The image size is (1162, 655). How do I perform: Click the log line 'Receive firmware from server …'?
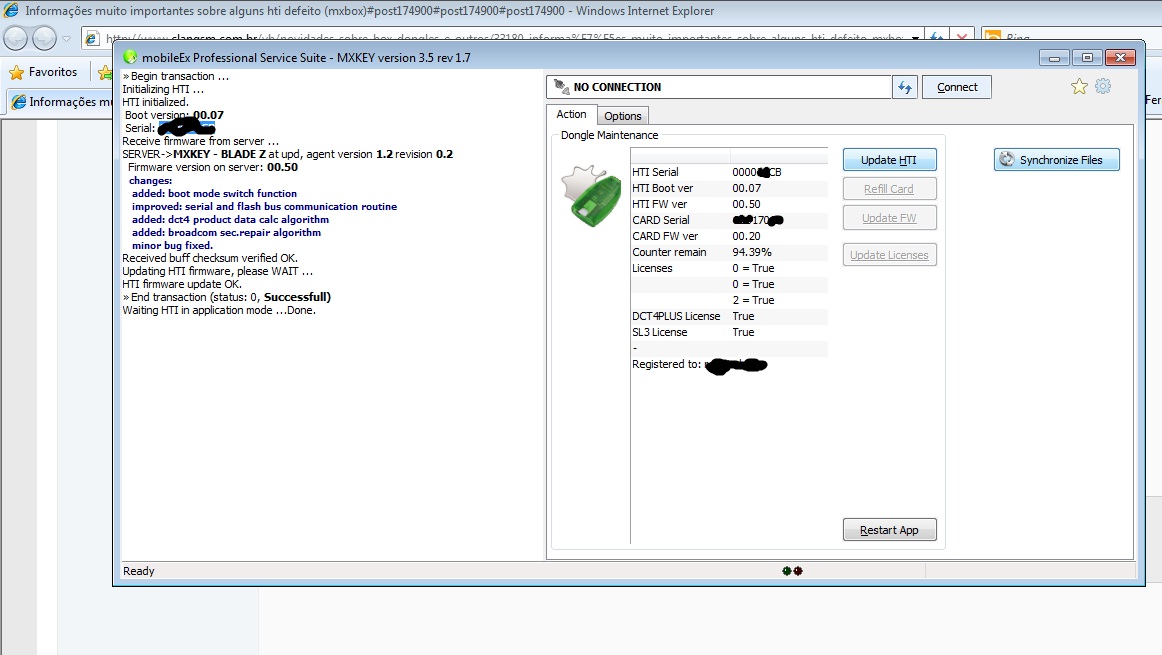click(201, 142)
